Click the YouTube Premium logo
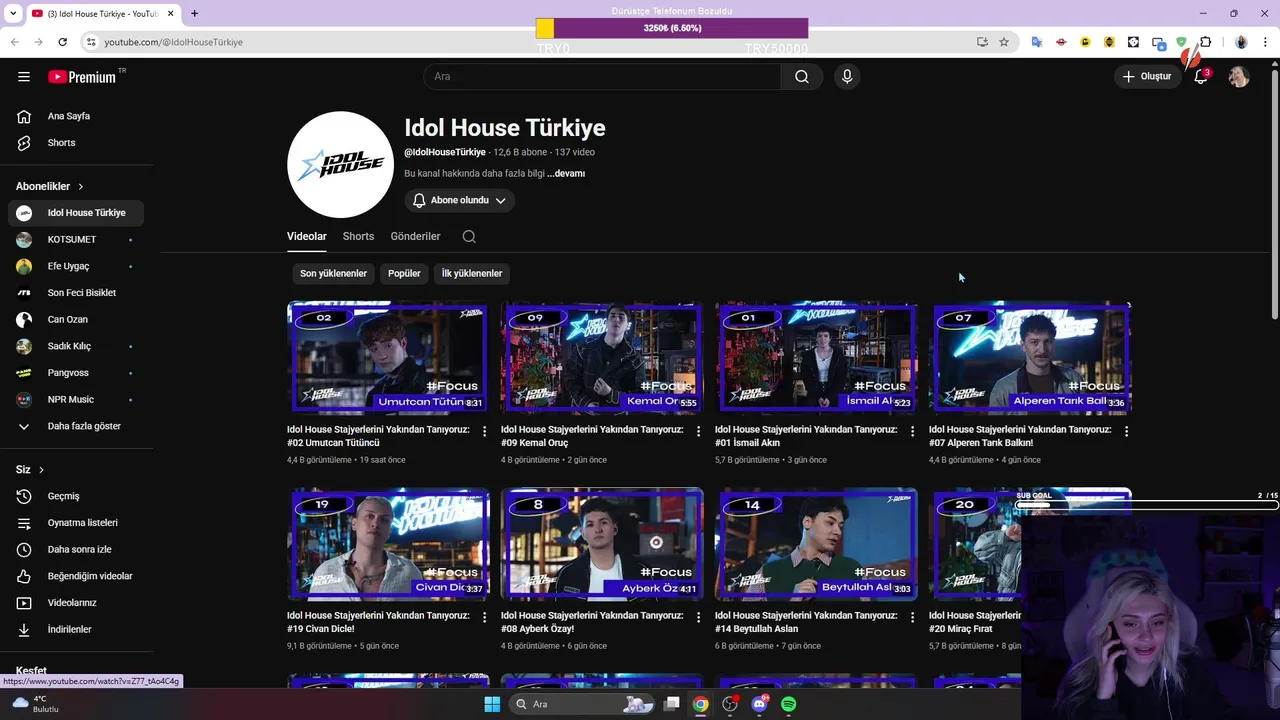 point(82,76)
